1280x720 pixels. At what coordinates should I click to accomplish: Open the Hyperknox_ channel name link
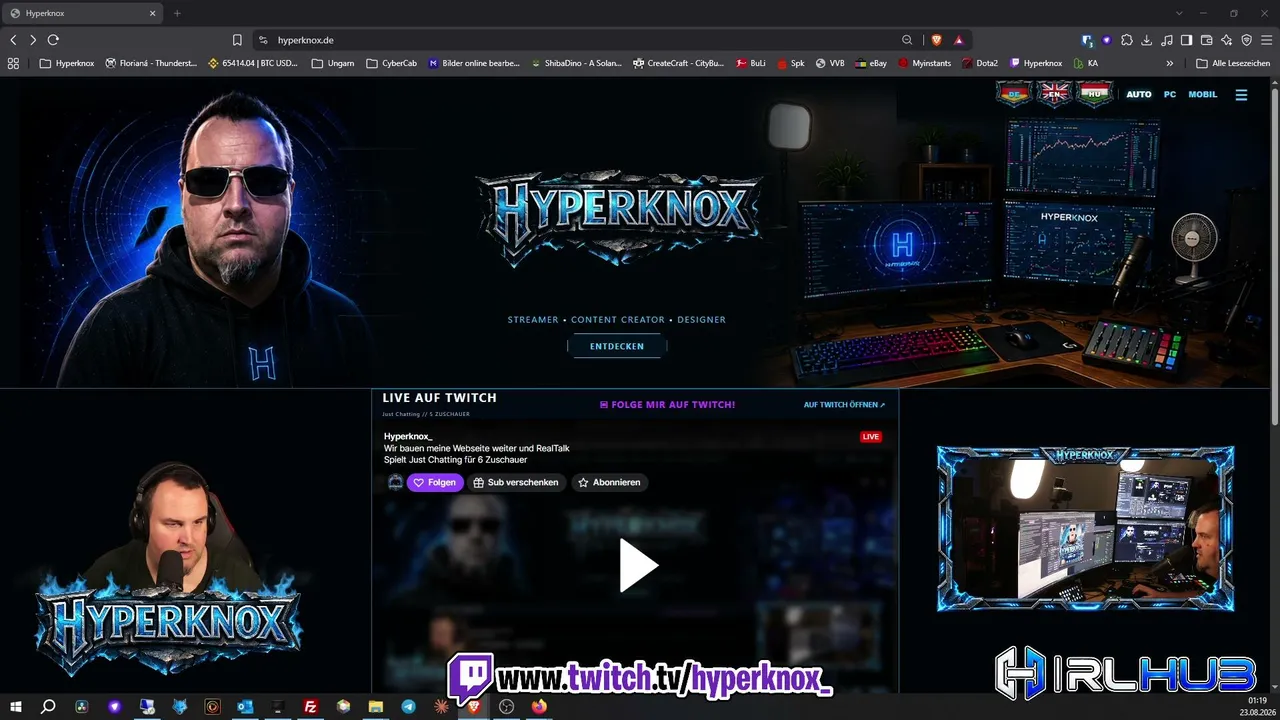point(408,436)
